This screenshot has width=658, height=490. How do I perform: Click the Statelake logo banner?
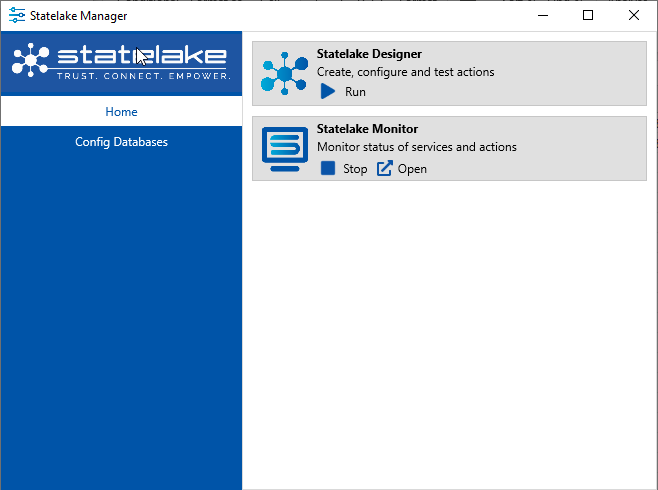(121, 62)
